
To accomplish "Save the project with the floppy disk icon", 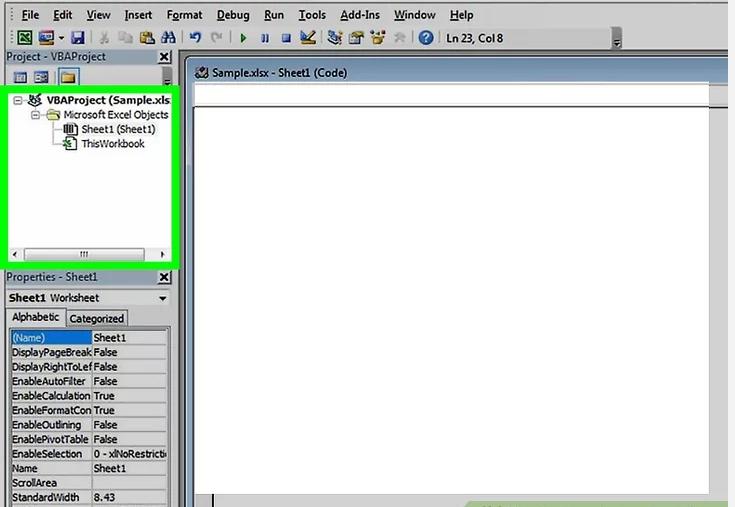I will click(77, 38).
